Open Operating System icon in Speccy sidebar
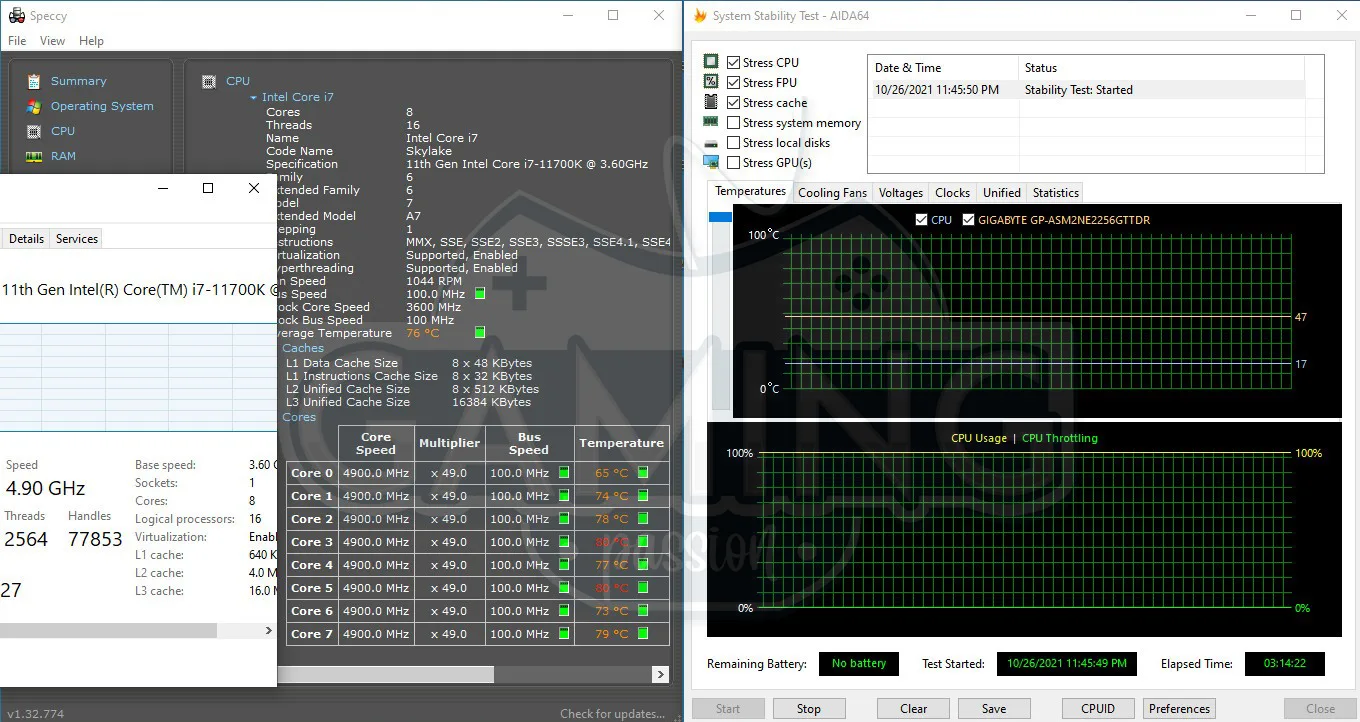This screenshot has height=722, width=1360. click(34, 106)
